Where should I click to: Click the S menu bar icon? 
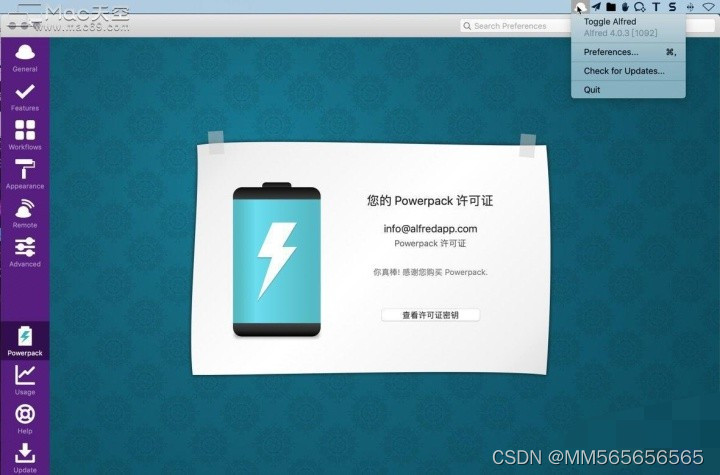672,6
